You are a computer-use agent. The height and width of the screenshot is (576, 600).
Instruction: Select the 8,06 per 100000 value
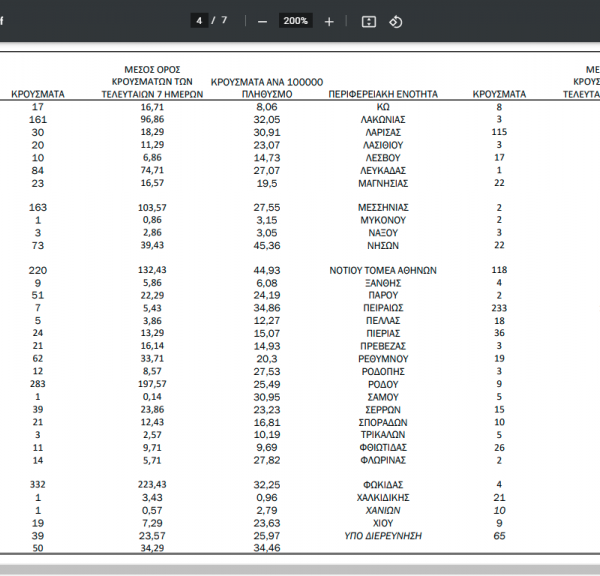[x=267, y=107]
